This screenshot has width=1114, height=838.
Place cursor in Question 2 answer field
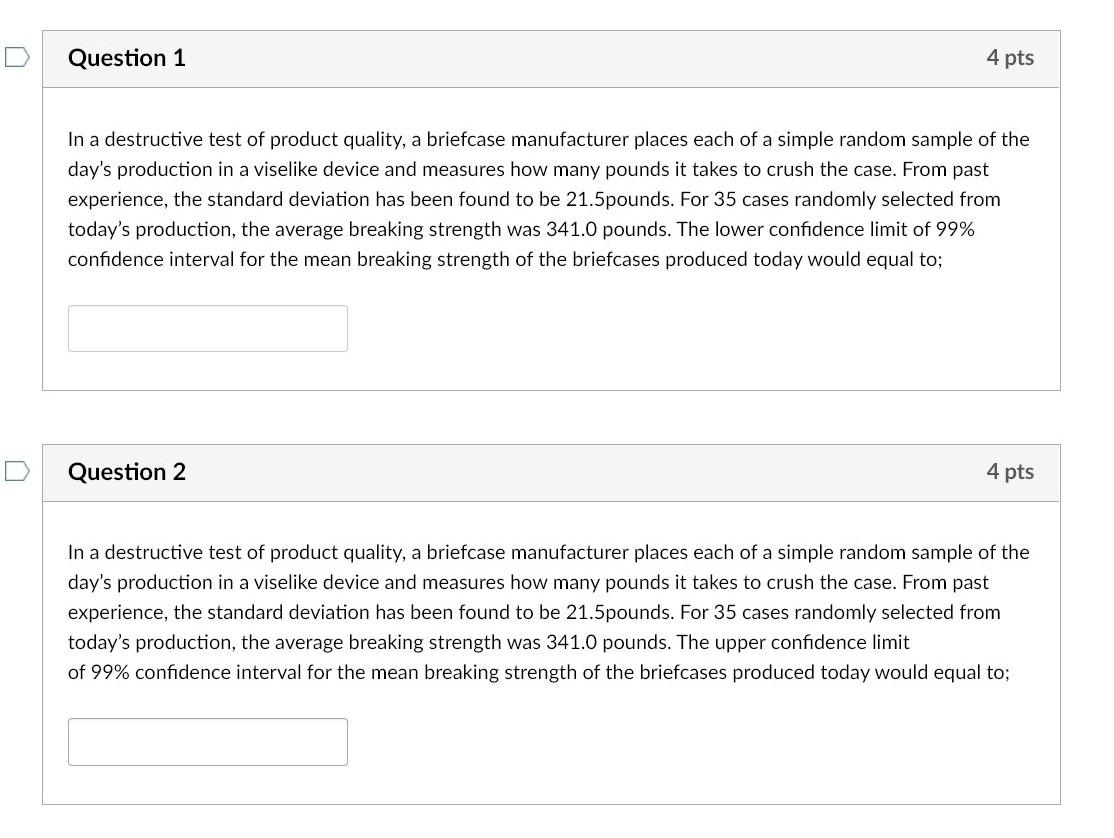point(207,741)
